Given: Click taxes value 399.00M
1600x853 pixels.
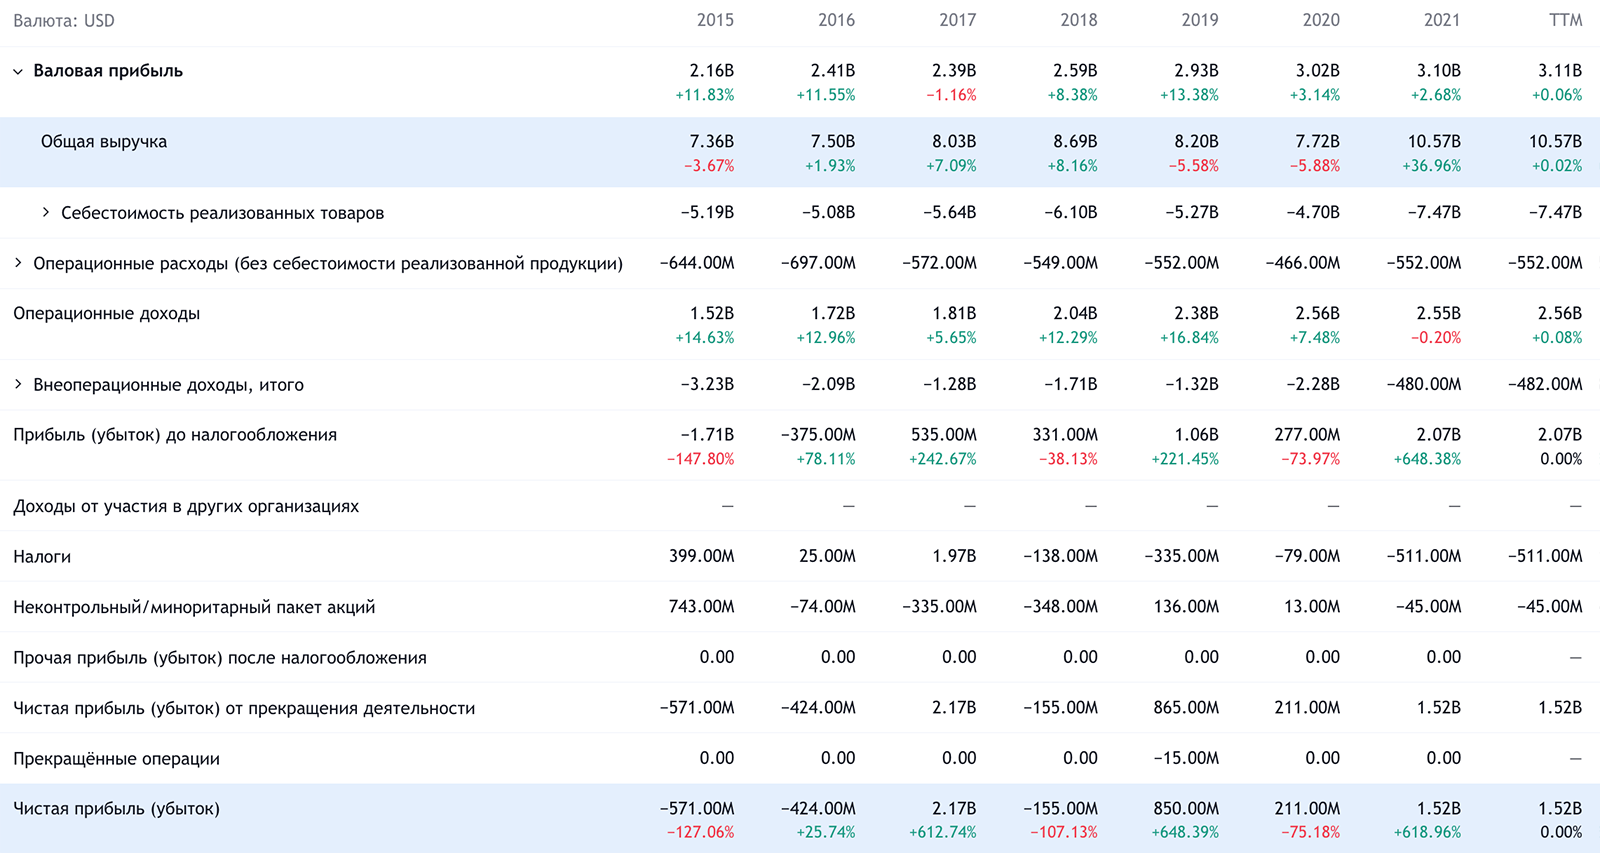Looking at the screenshot, I should pos(702,556).
